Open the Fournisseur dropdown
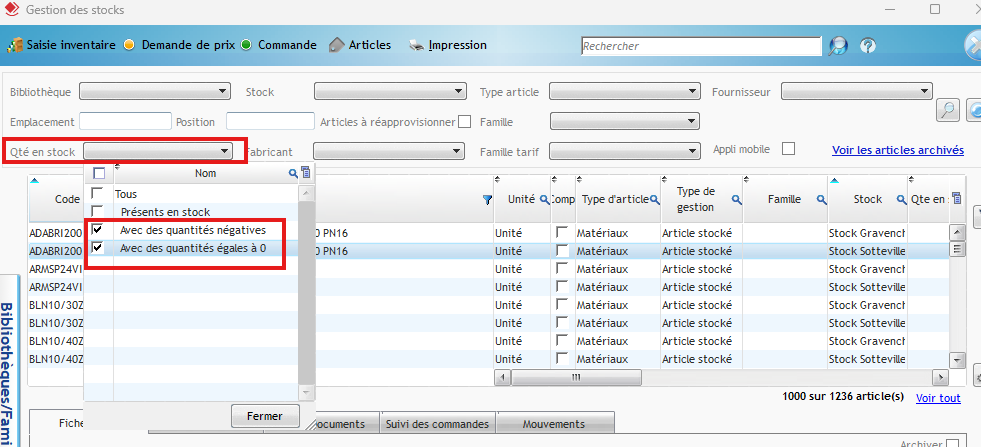 point(857,91)
